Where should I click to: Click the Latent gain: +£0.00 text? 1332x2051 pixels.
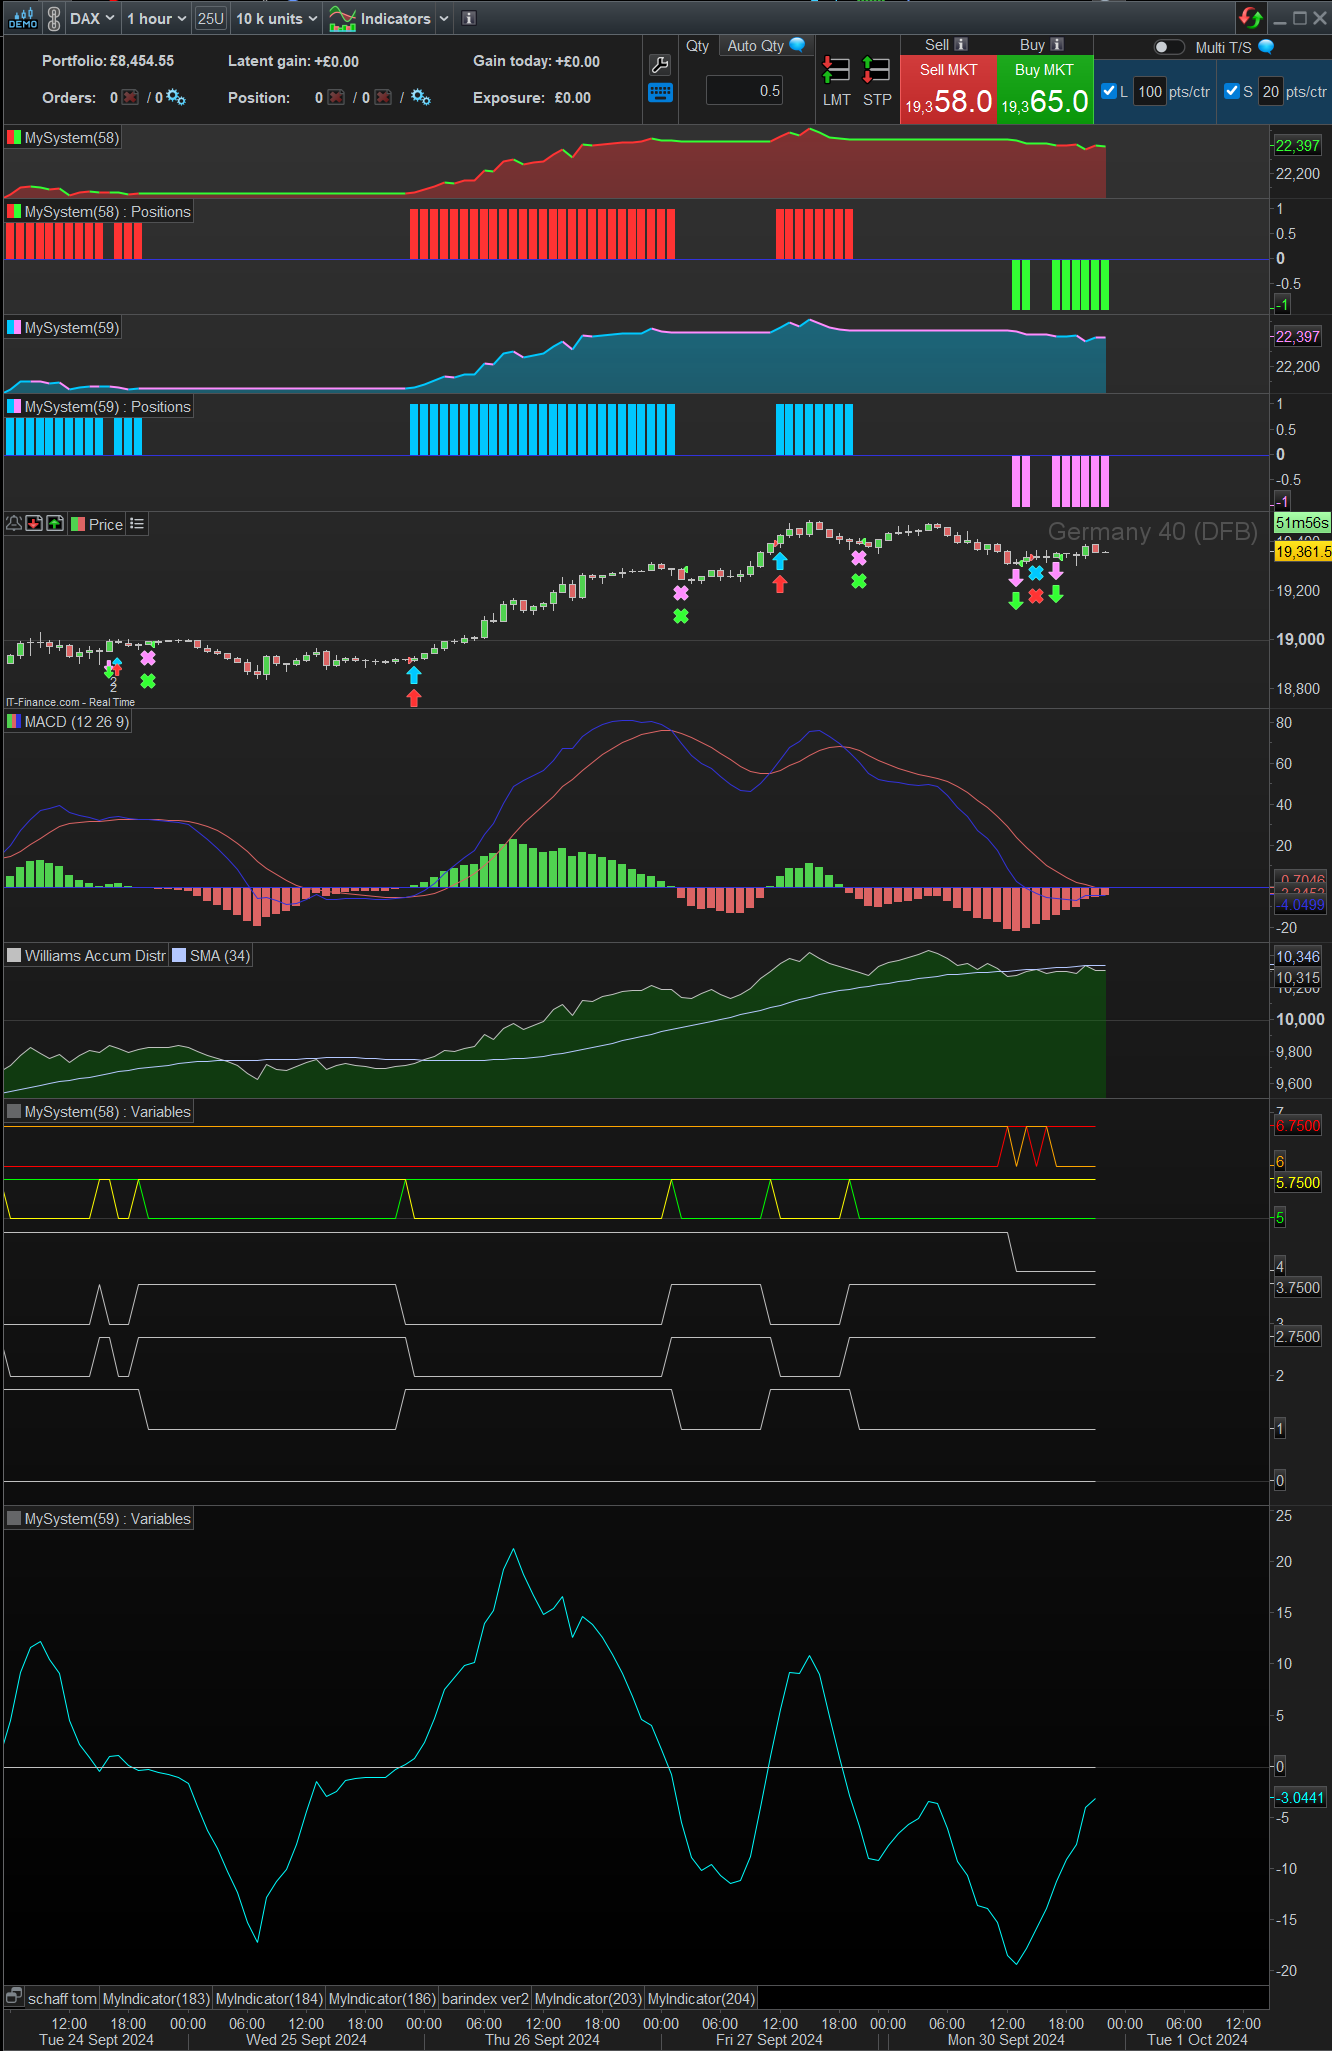tap(293, 61)
